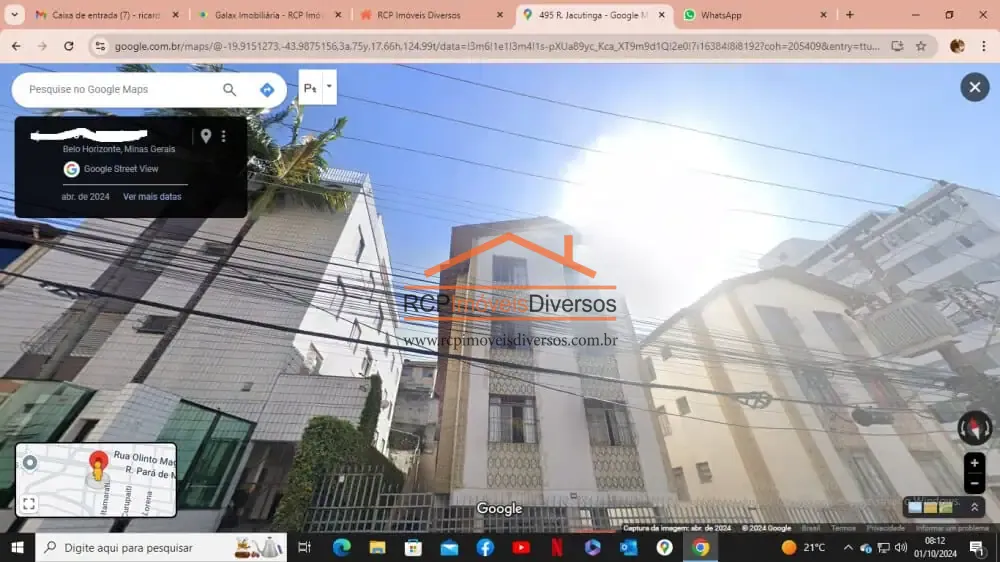
Task: Click the Informar um problema link
Action: [952, 528]
